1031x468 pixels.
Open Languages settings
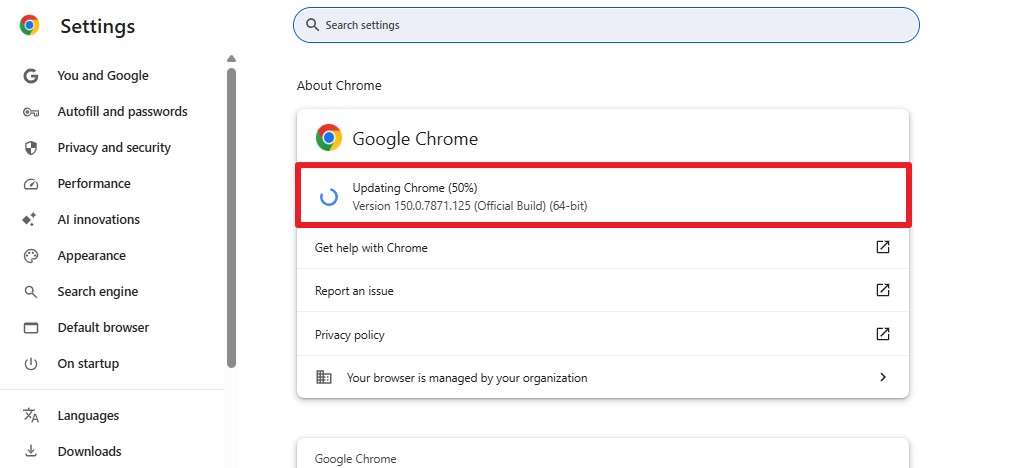coord(88,415)
